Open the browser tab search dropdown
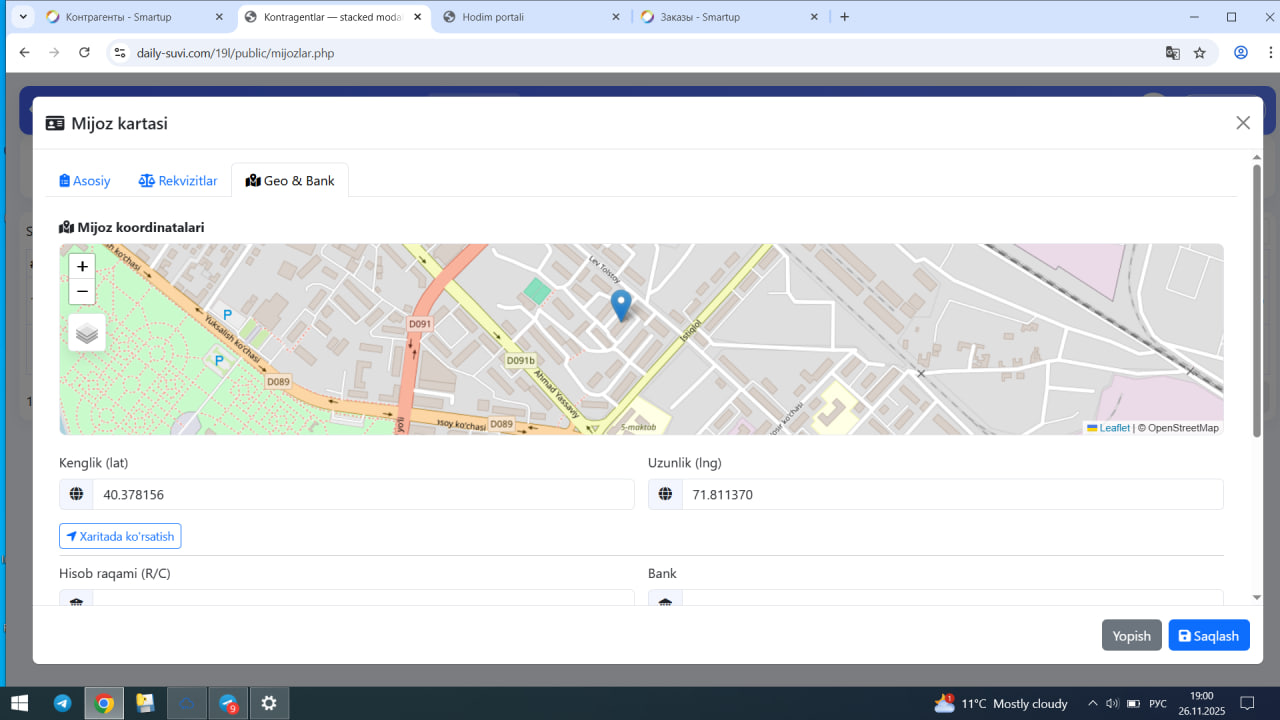 23,17
